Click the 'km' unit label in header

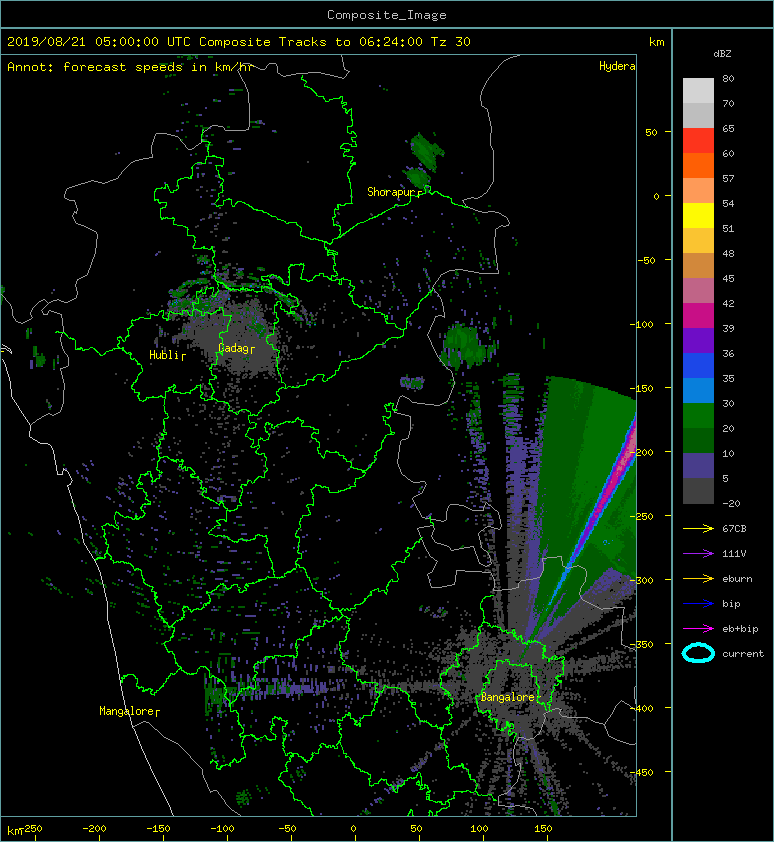656,42
